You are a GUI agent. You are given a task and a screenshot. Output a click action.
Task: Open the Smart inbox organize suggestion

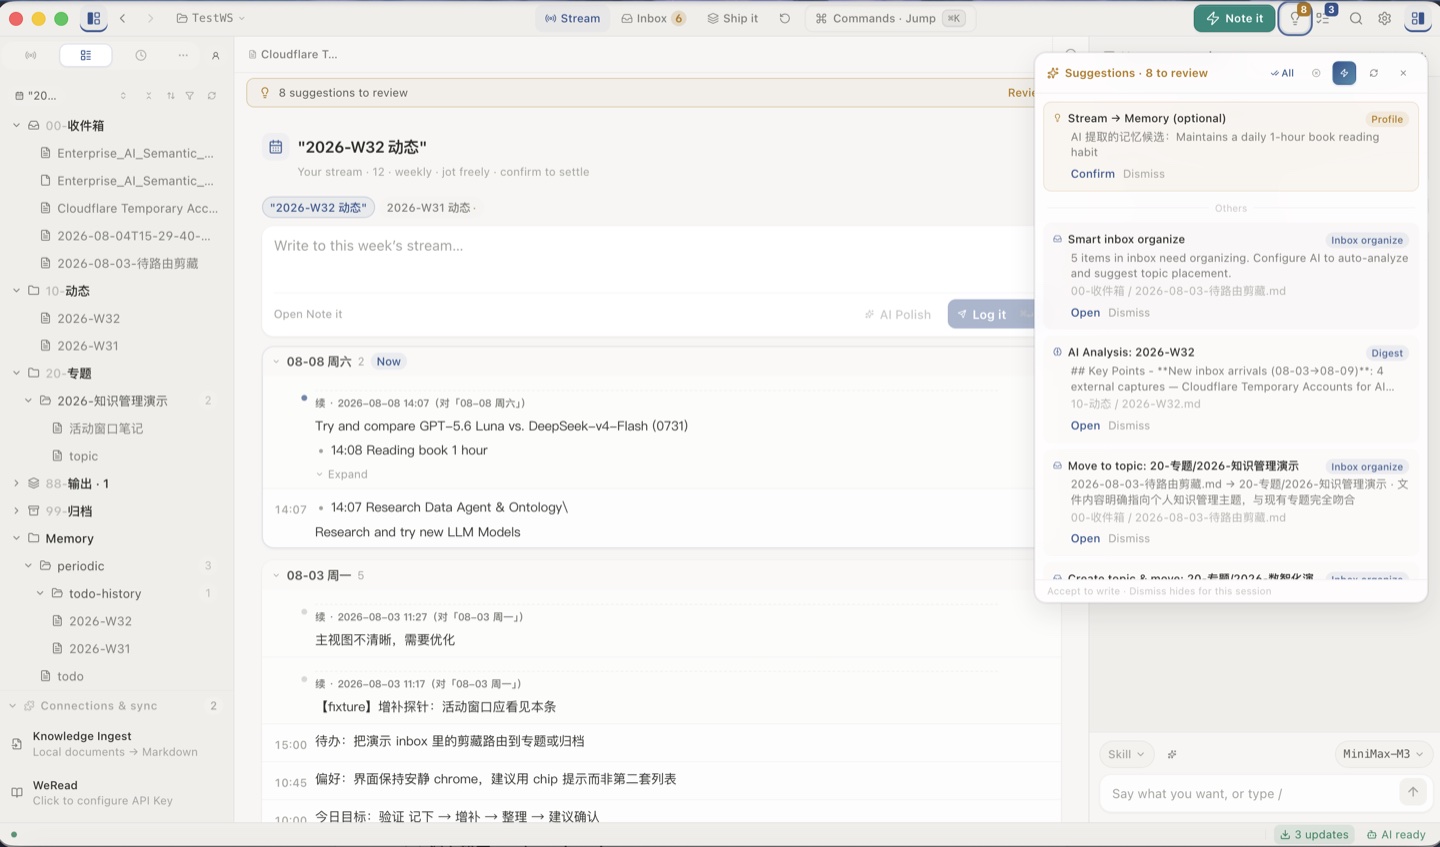pos(1085,313)
